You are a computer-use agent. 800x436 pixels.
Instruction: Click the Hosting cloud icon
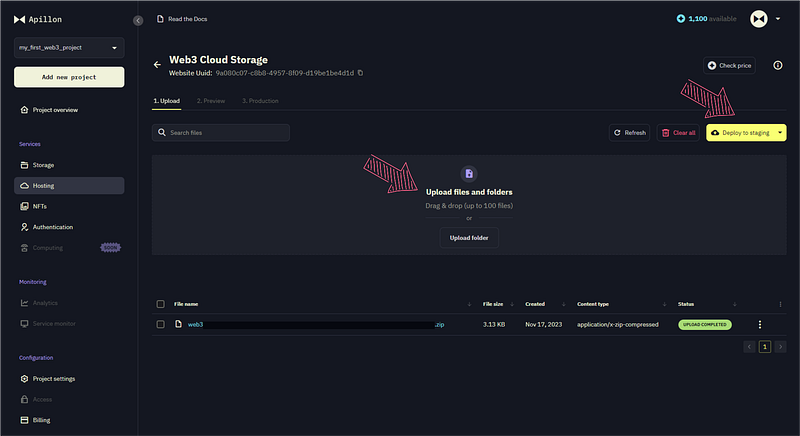tap(24, 186)
